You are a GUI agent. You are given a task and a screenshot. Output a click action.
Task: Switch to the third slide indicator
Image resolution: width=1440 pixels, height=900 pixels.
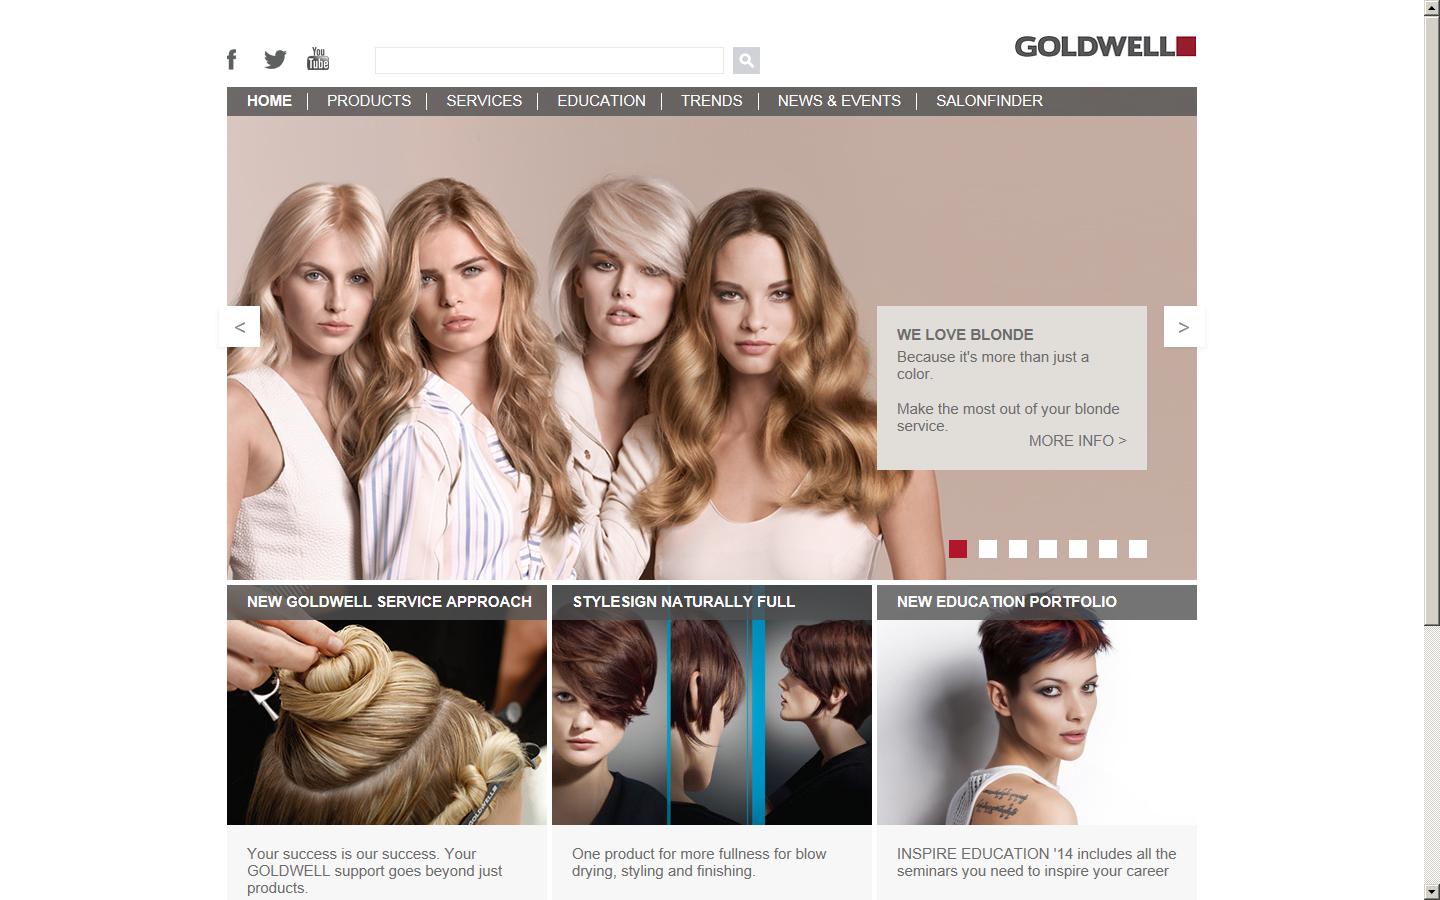tap(1018, 548)
